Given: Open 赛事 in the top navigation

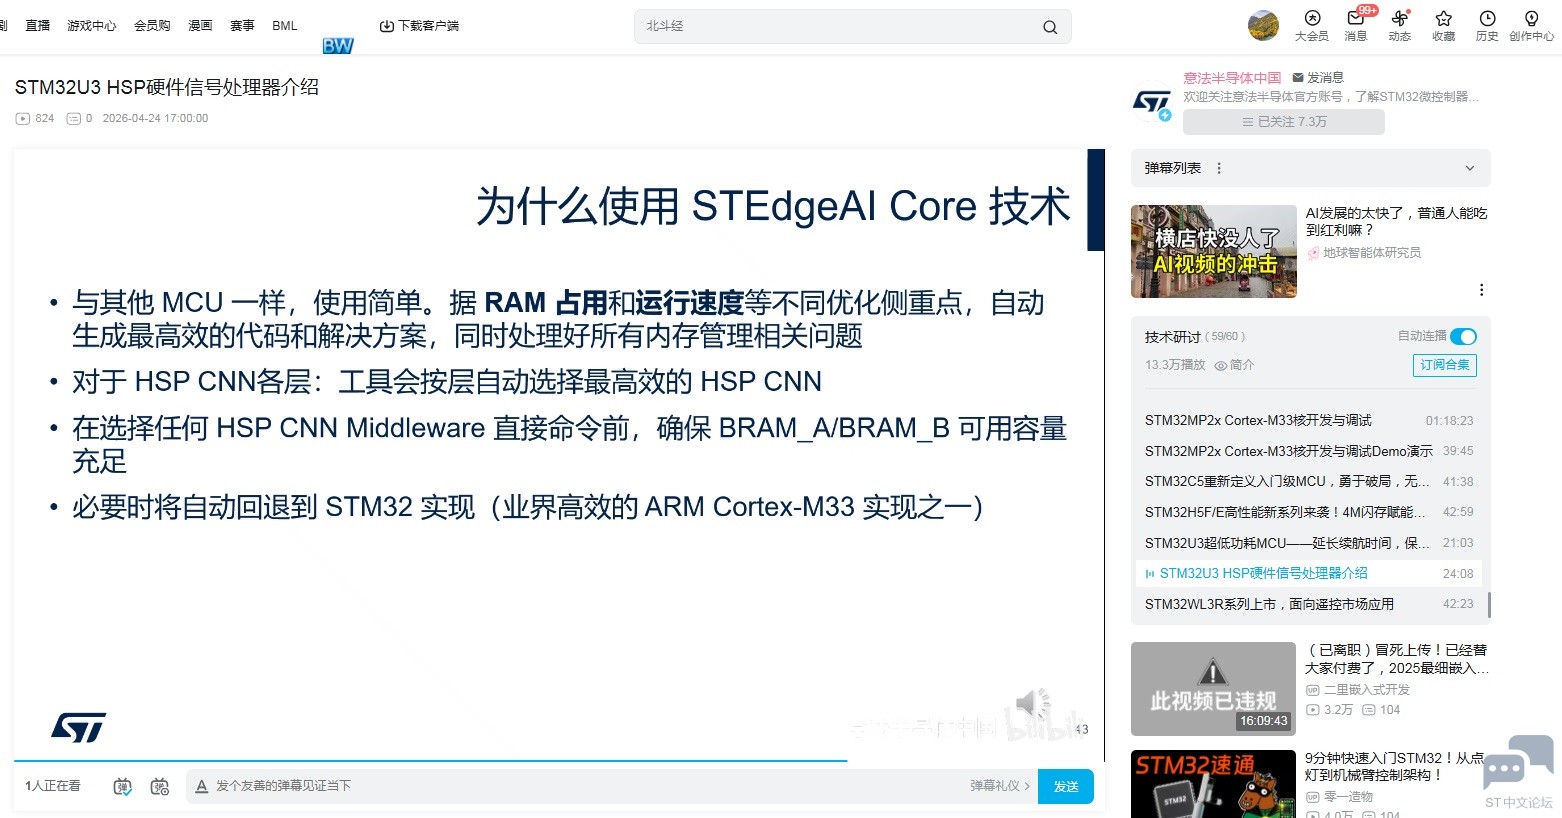Looking at the screenshot, I should click(x=242, y=26).
